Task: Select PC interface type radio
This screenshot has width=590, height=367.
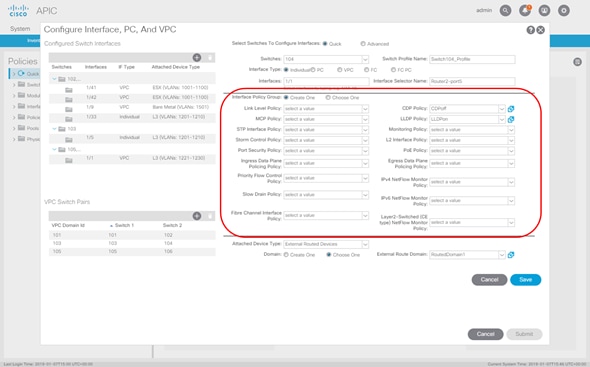Action: point(313,70)
